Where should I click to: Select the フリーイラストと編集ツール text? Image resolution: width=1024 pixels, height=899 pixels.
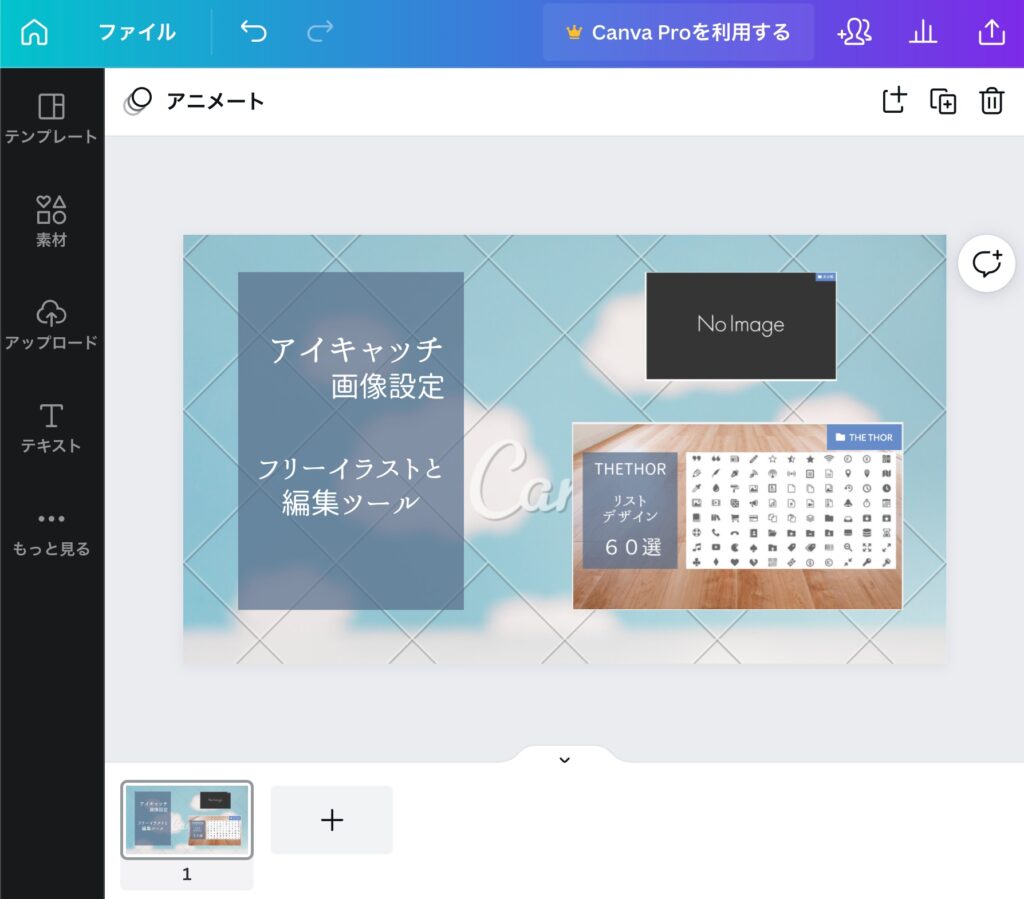pyautogui.click(x=351, y=485)
